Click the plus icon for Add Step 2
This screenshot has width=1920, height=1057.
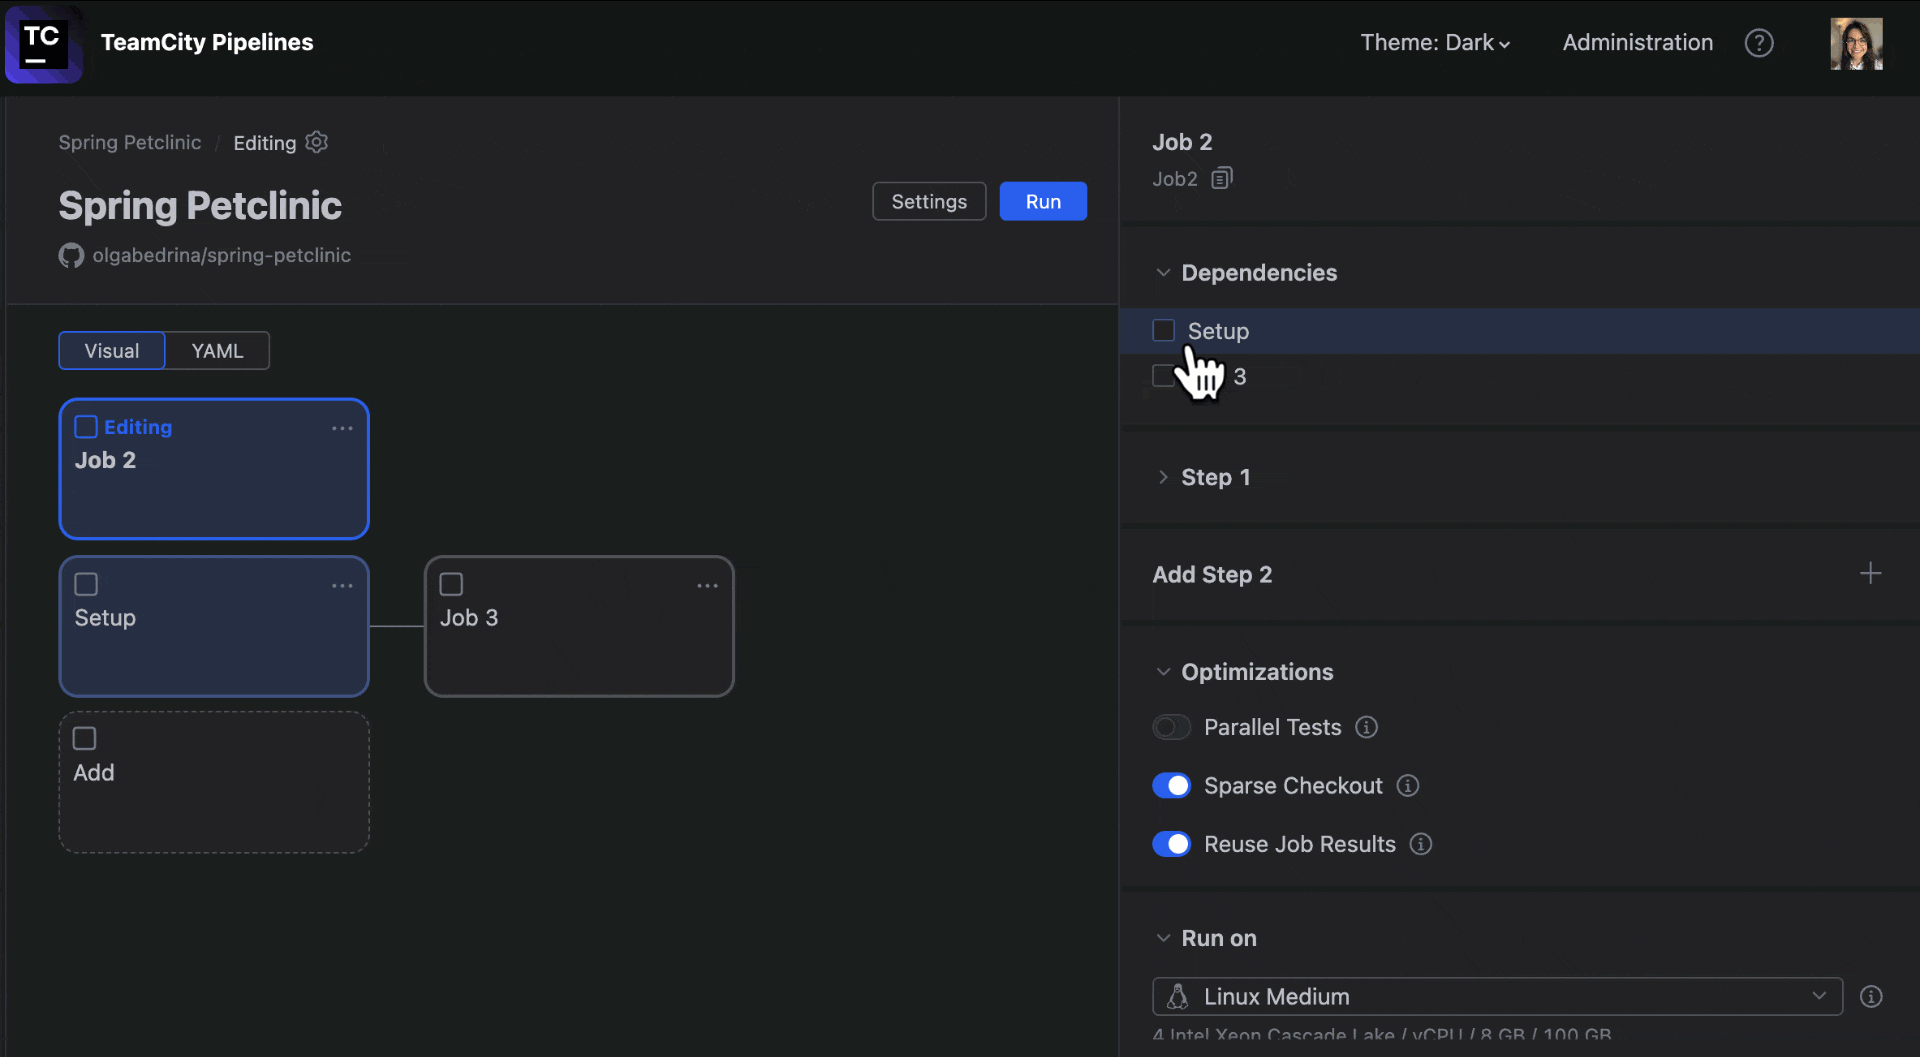click(1870, 573)
